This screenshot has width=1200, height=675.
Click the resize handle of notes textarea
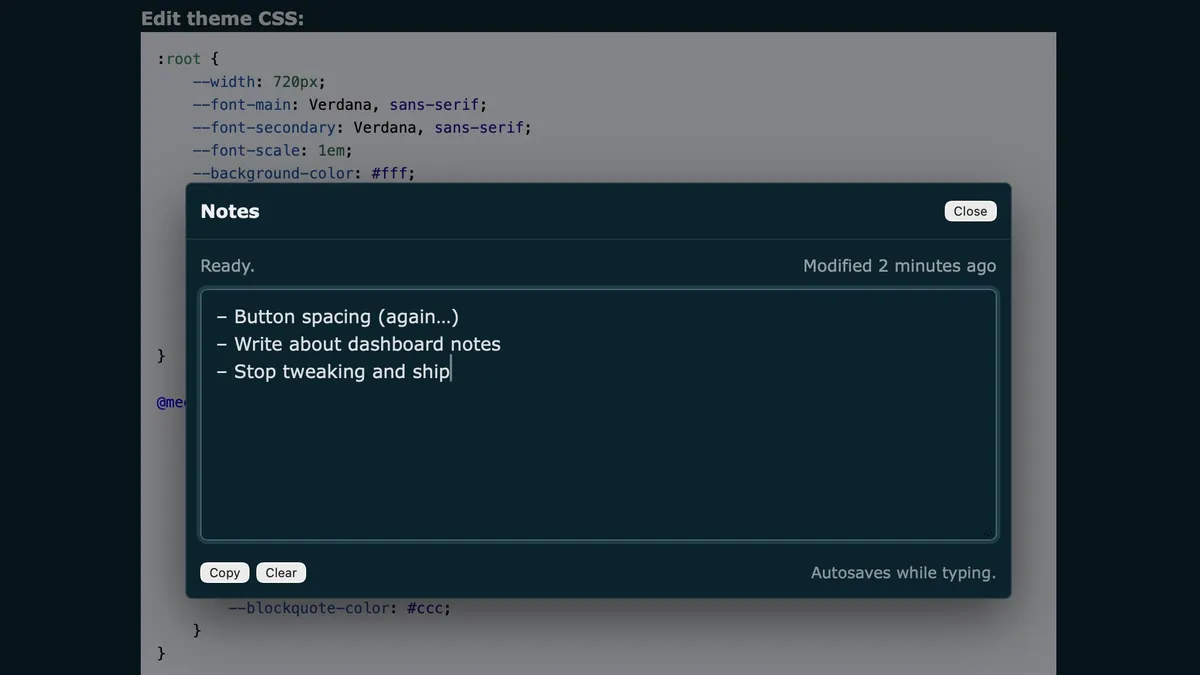tap(990, 534)
